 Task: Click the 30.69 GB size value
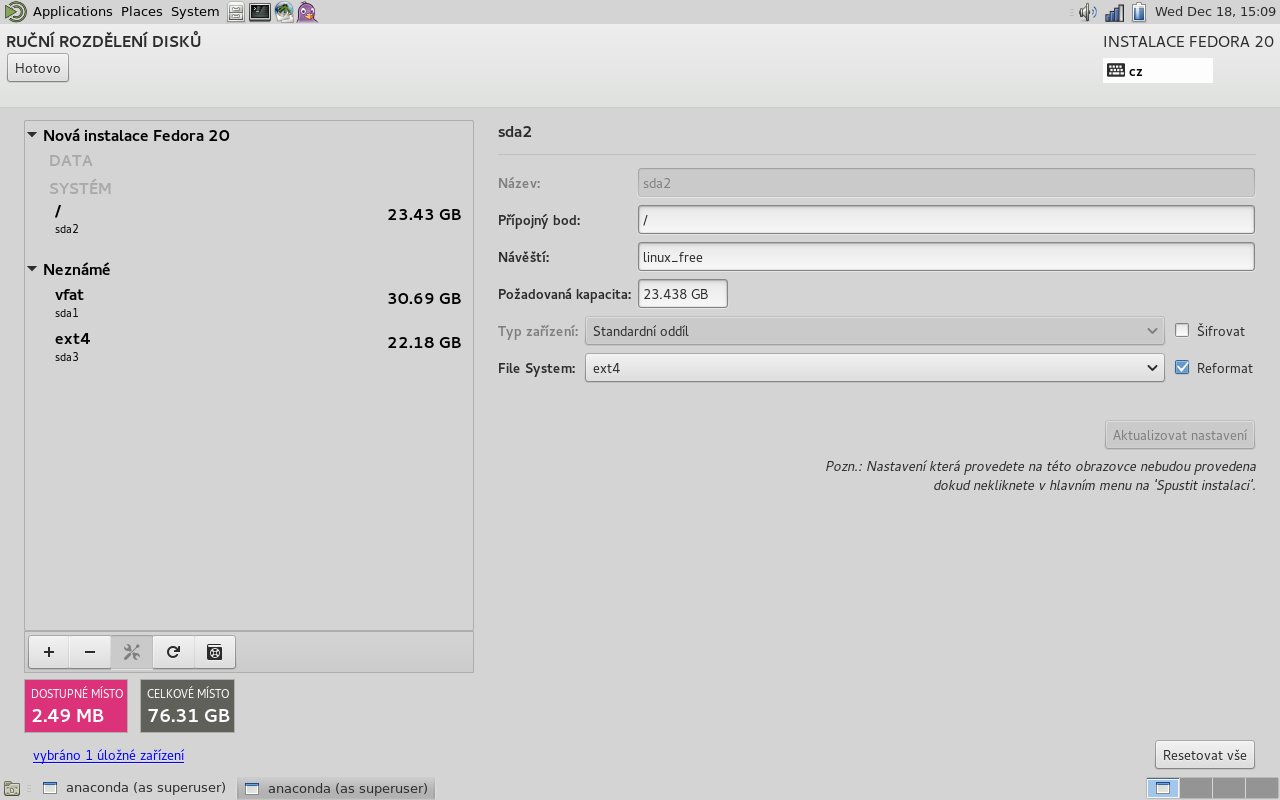click(424, 298)
